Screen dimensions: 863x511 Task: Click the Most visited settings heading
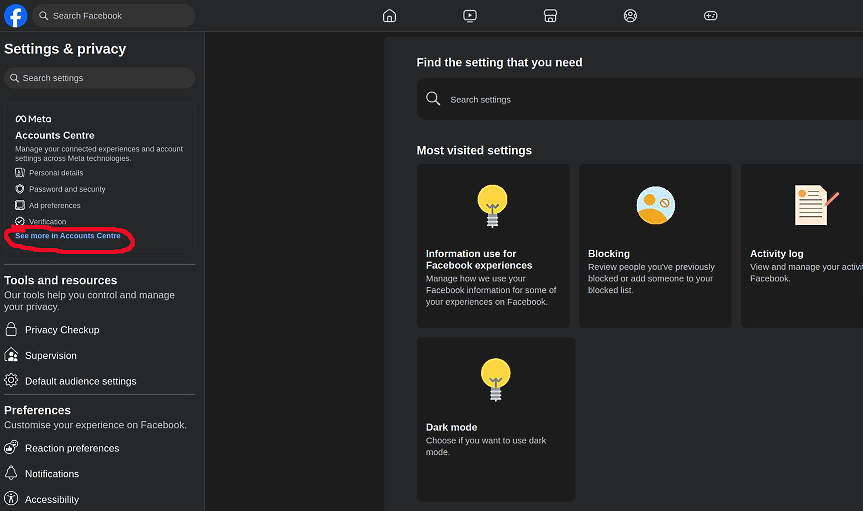coord(474,150)
